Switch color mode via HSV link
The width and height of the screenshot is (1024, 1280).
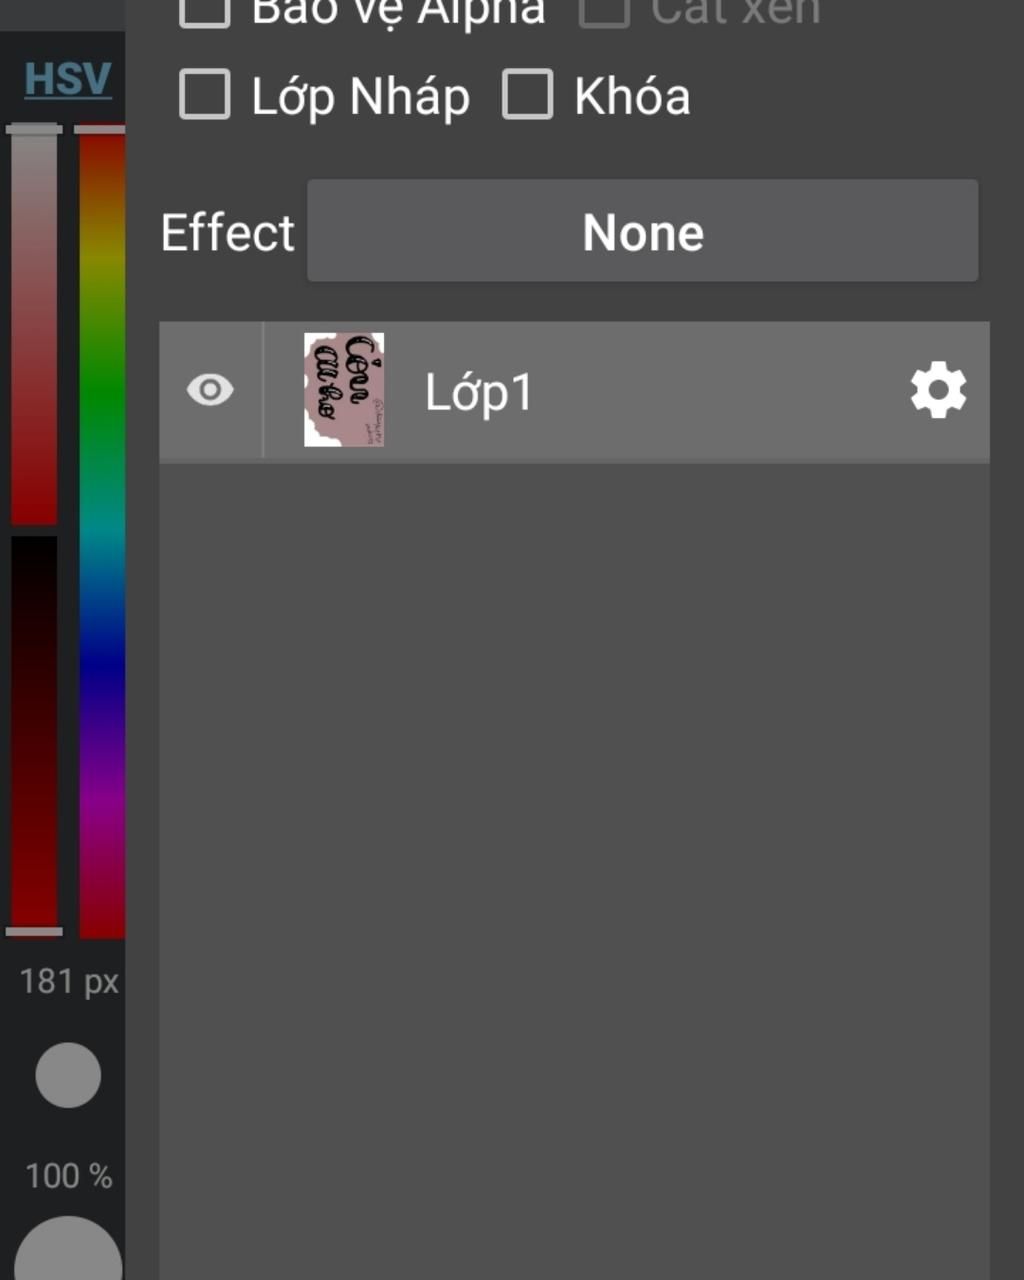tap(67, 79)
